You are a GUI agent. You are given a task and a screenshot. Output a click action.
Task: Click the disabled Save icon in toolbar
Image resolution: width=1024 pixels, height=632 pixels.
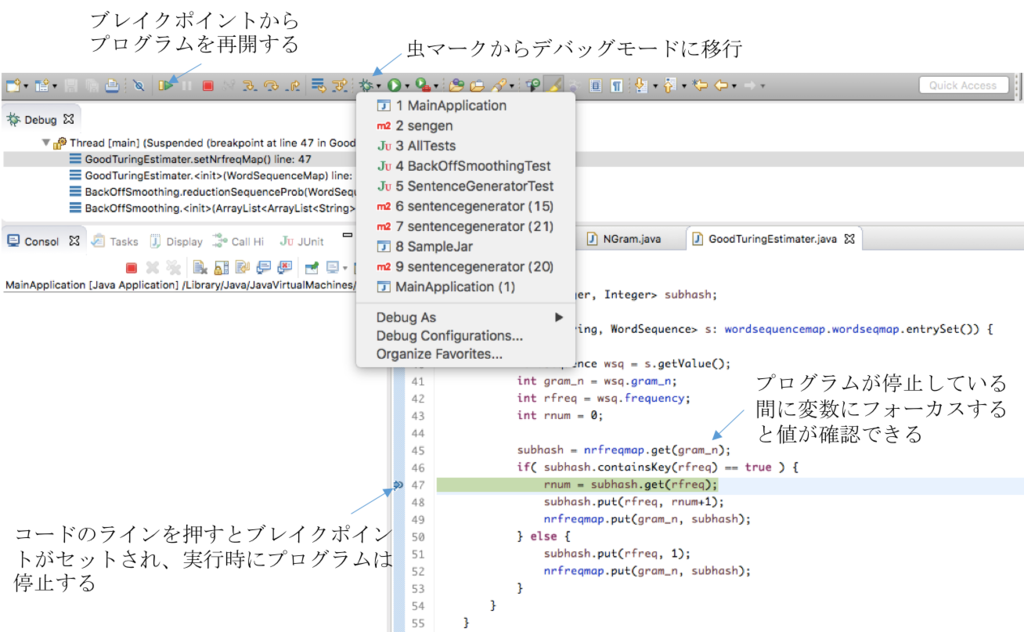71,86
